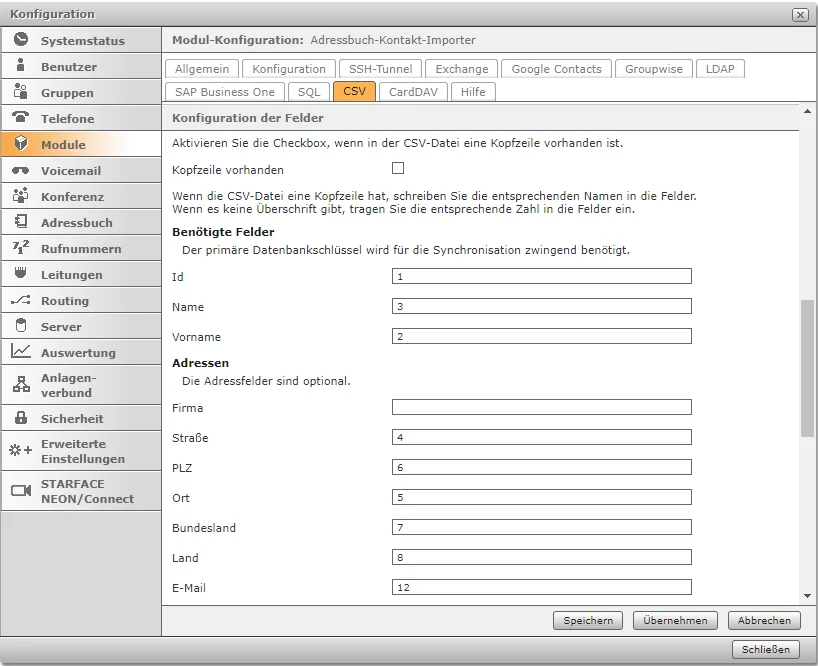Screen dimensions: 818x666
Task: Select the active CSV tab
Action: [x=354, y=91]
